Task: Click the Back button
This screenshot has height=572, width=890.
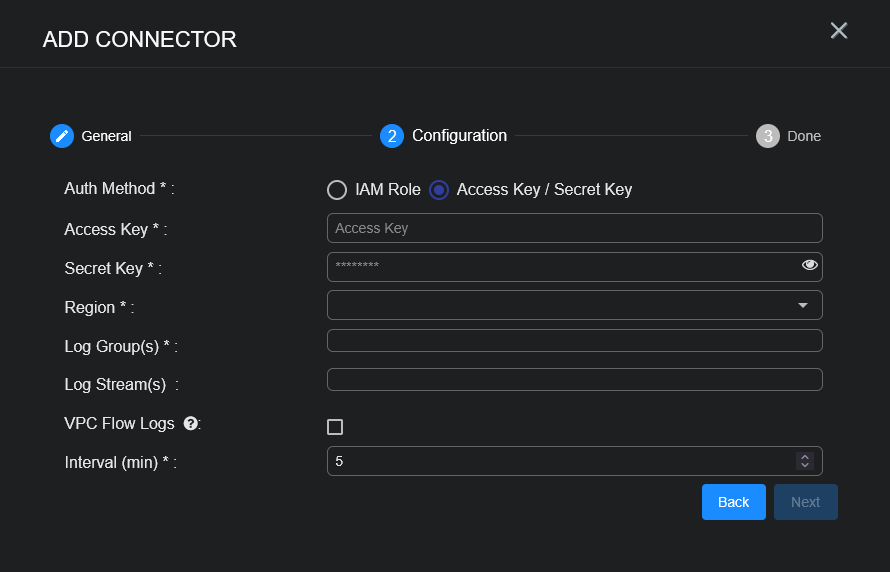Action: pos(733,502)
